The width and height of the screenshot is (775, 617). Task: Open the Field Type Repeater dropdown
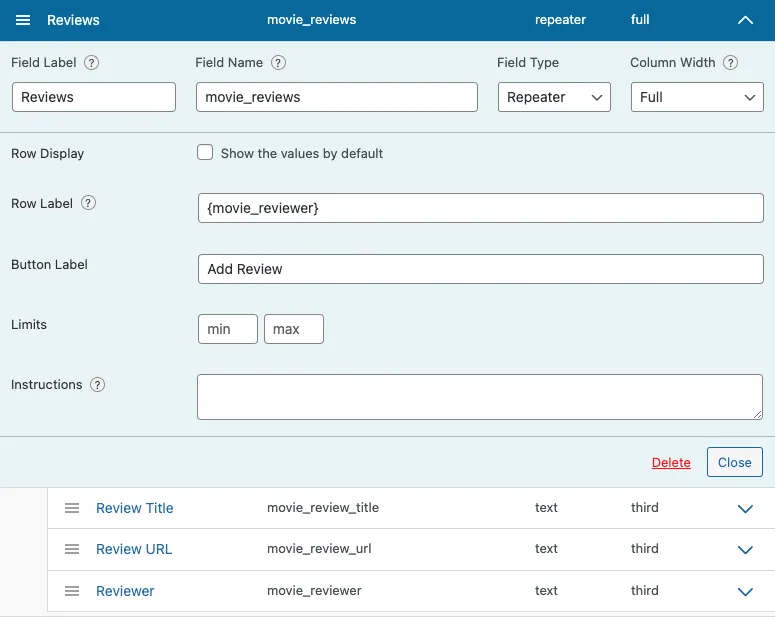click(x=554, y=97)
